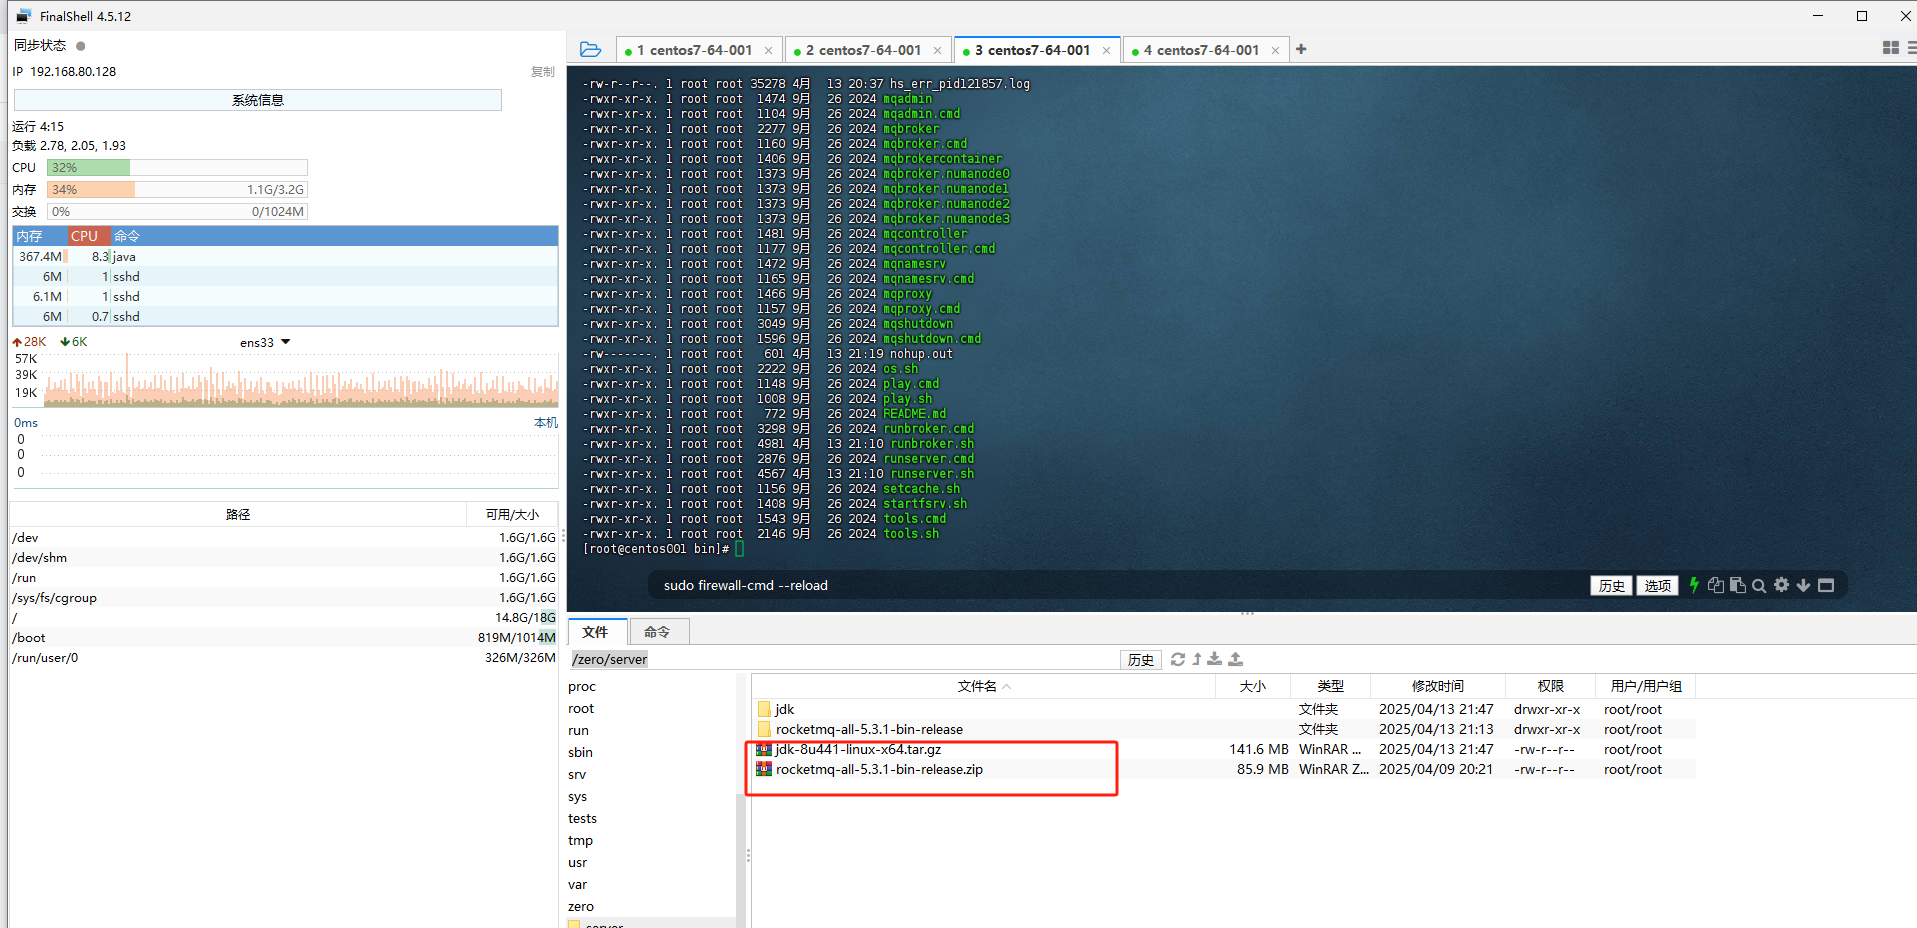This screenshot has width=1917, height=928.
Task: Click the /boot disk path row
Action: pyautogui.click(x=285, y=638)
